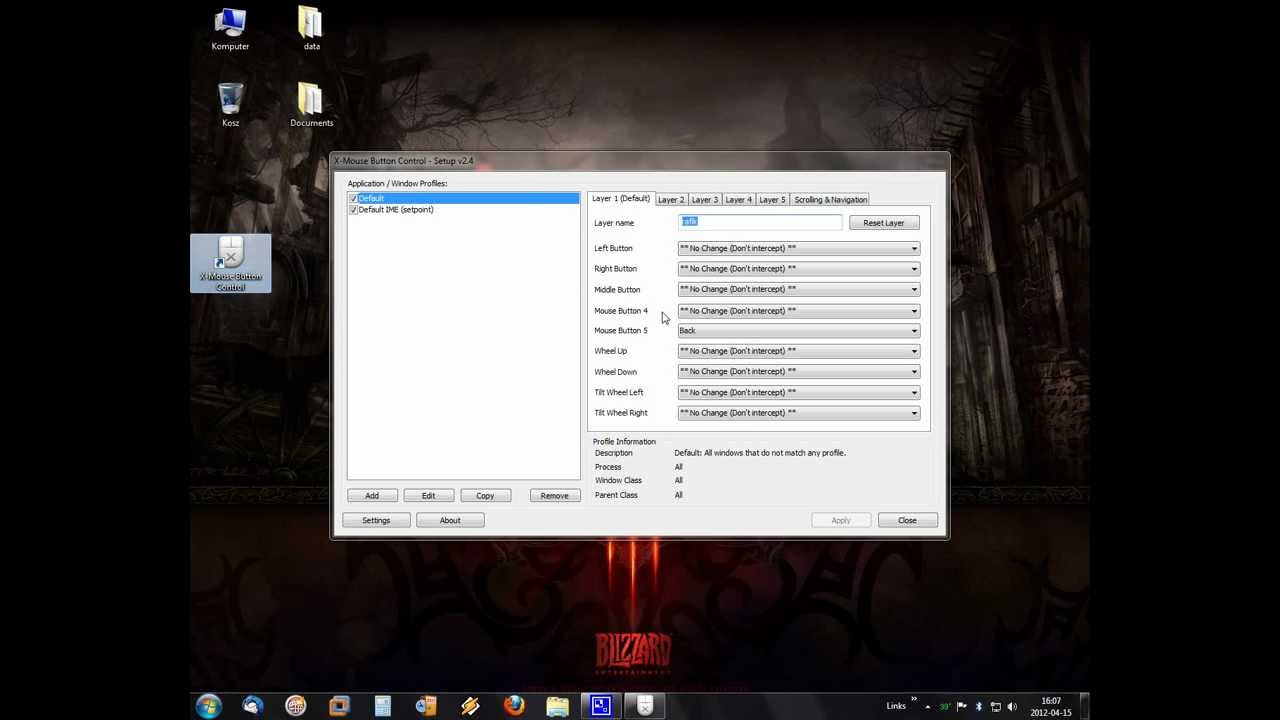Viewport: 1280px width, 720px height.
Task: Open the Tilt Wheel Left action dropdown
Action: 798,392
